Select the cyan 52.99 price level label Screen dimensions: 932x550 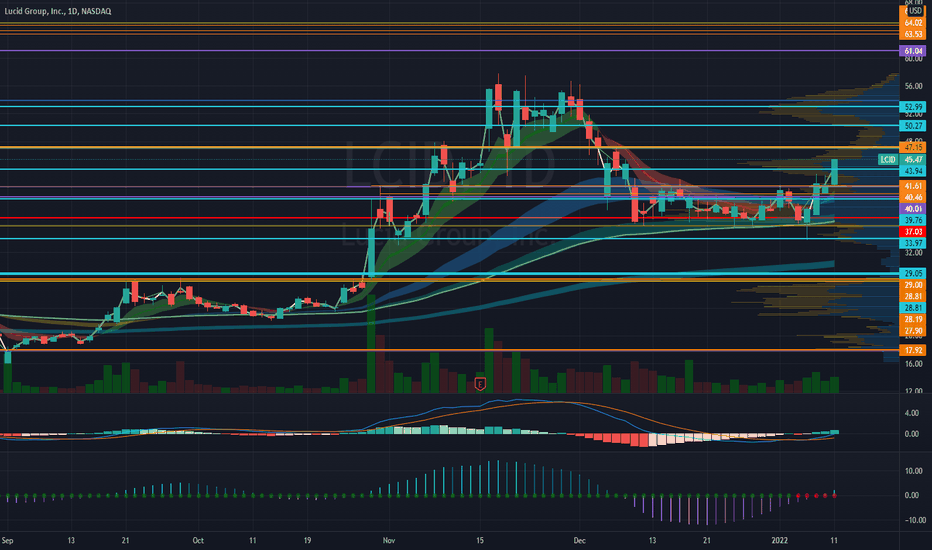[913, 107]
